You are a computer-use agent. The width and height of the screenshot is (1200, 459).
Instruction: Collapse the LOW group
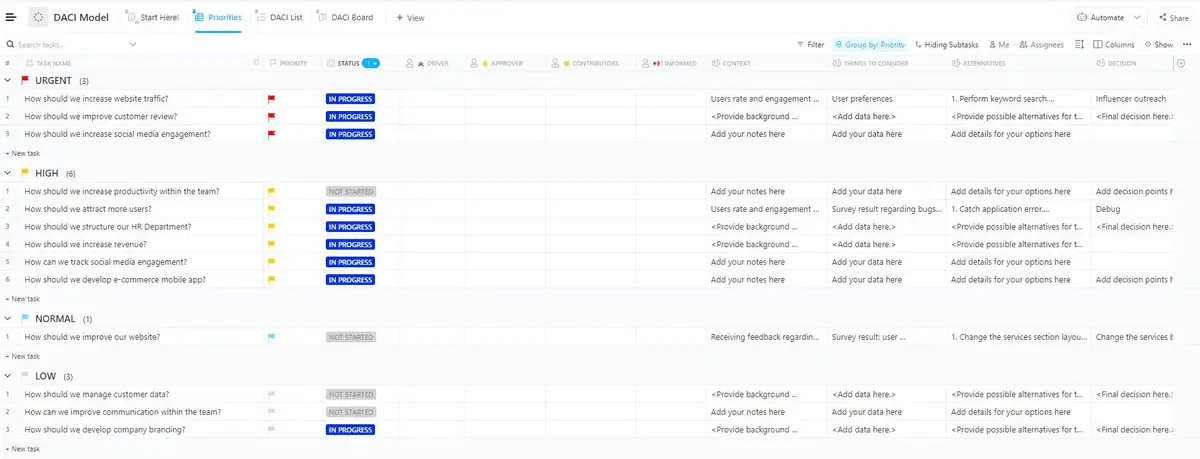point(9,376)
